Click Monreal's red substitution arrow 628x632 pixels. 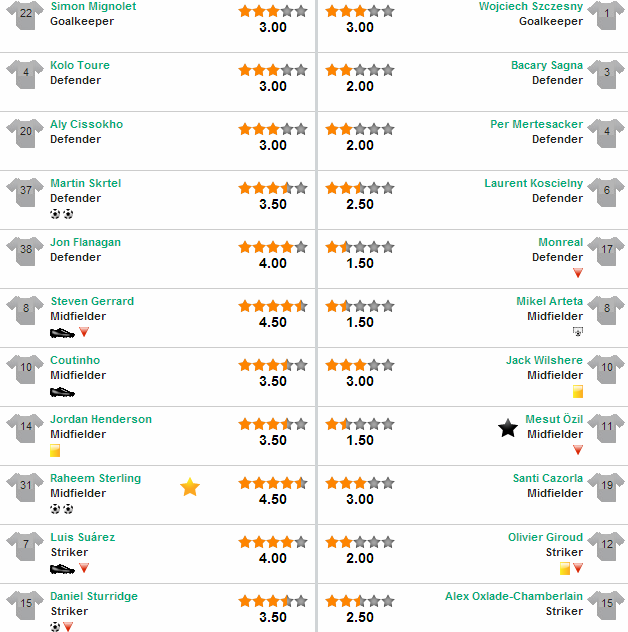pos(578,273)
